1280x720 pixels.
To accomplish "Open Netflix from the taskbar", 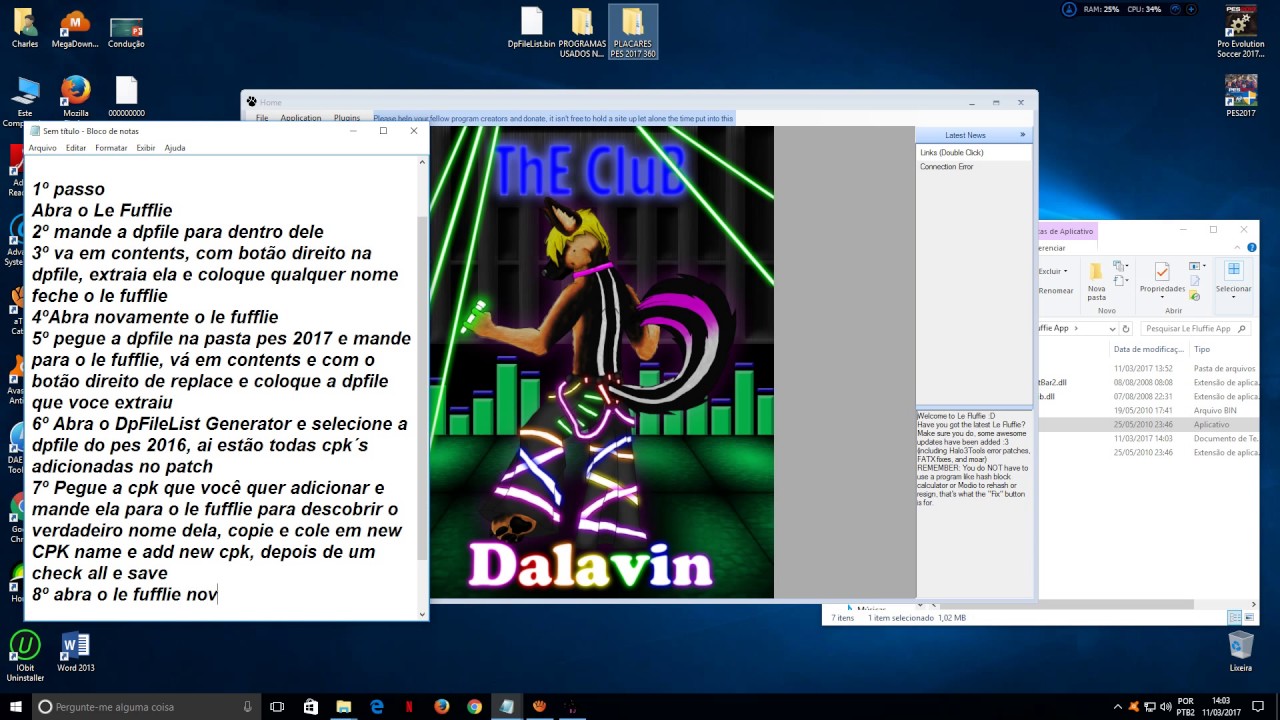I will (x=409, y=706).
